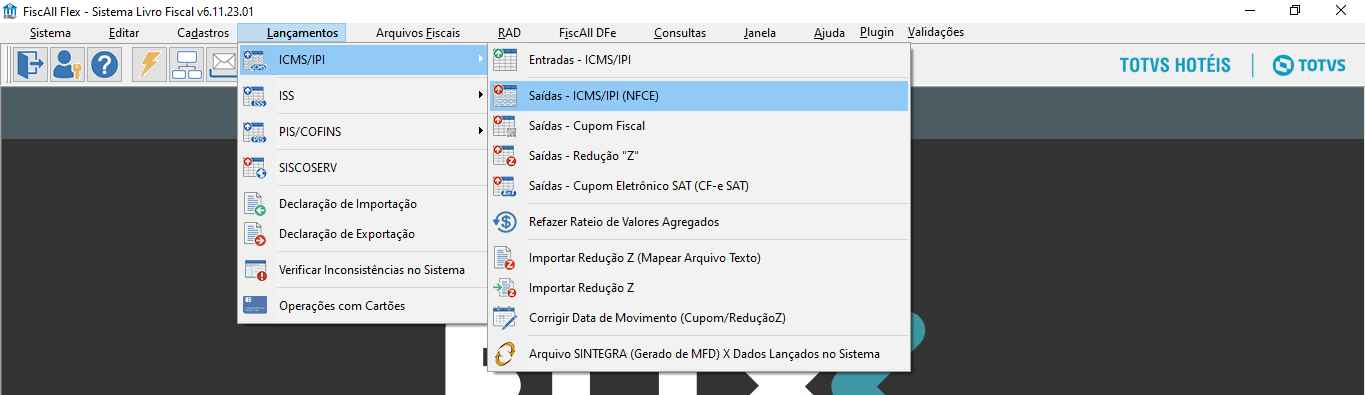Click the Importar Redução Z arrow icon
The height and width of the screenshot is (395, 1365).
coord(505,288)
